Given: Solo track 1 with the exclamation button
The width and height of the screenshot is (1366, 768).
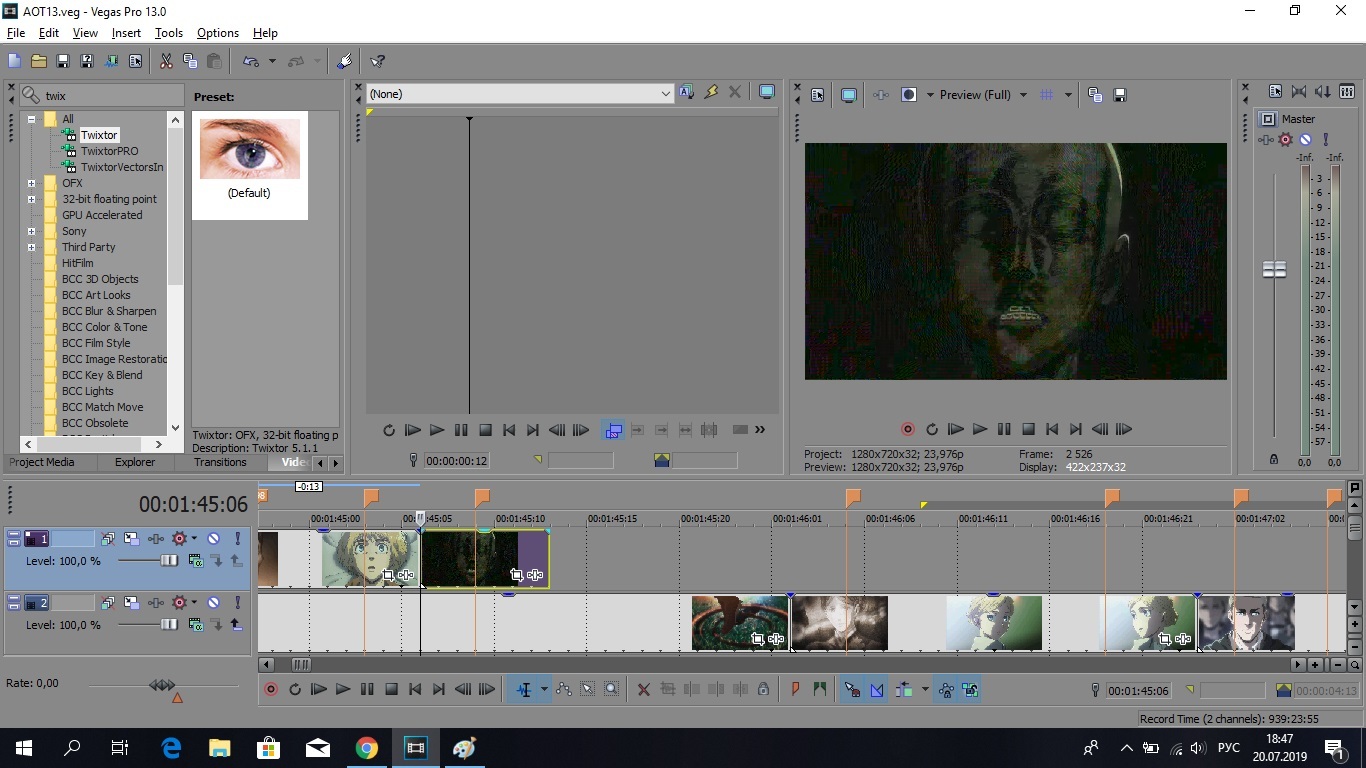Looking at the screenshot, I should 237,539.
